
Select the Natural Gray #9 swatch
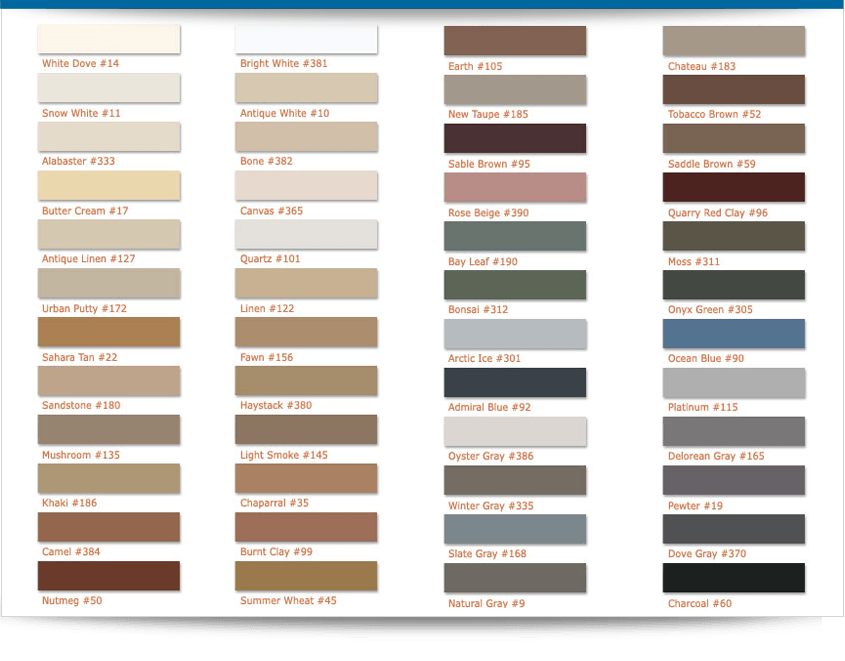(515, 577)
